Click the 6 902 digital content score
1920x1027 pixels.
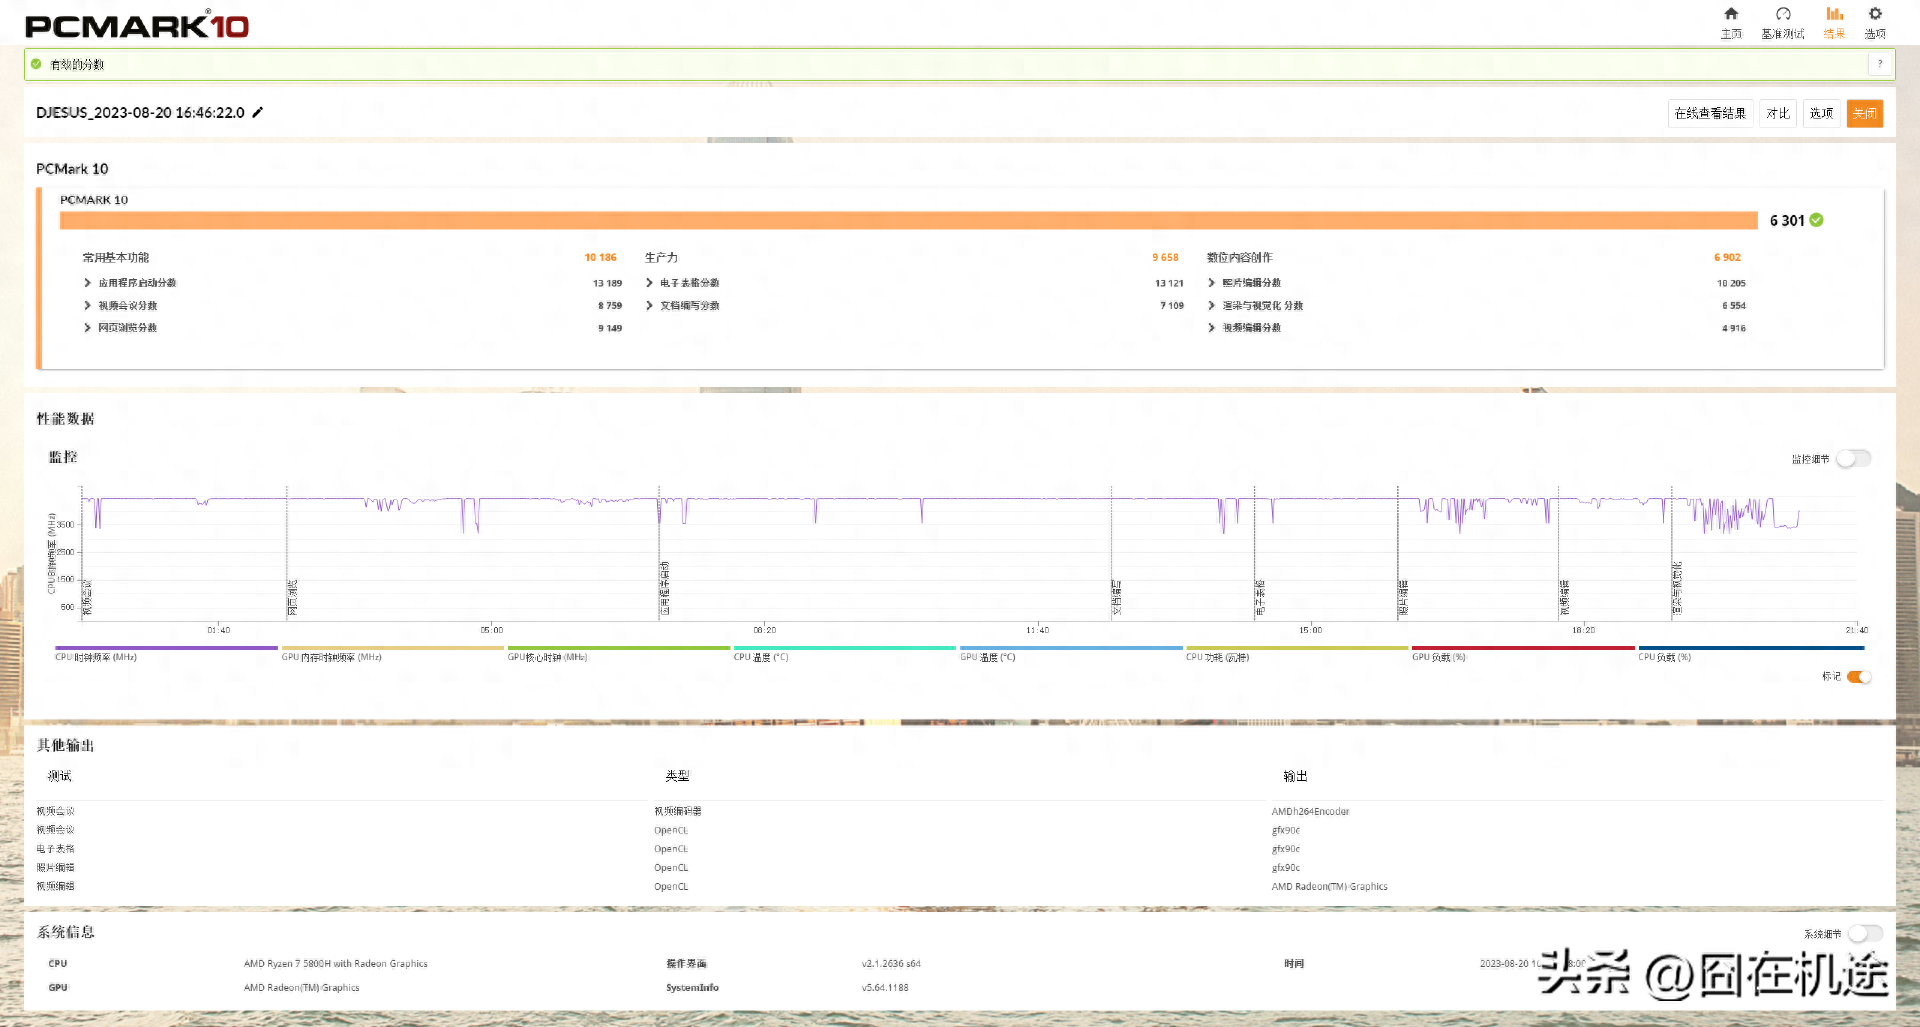(x=1727, y=257)
